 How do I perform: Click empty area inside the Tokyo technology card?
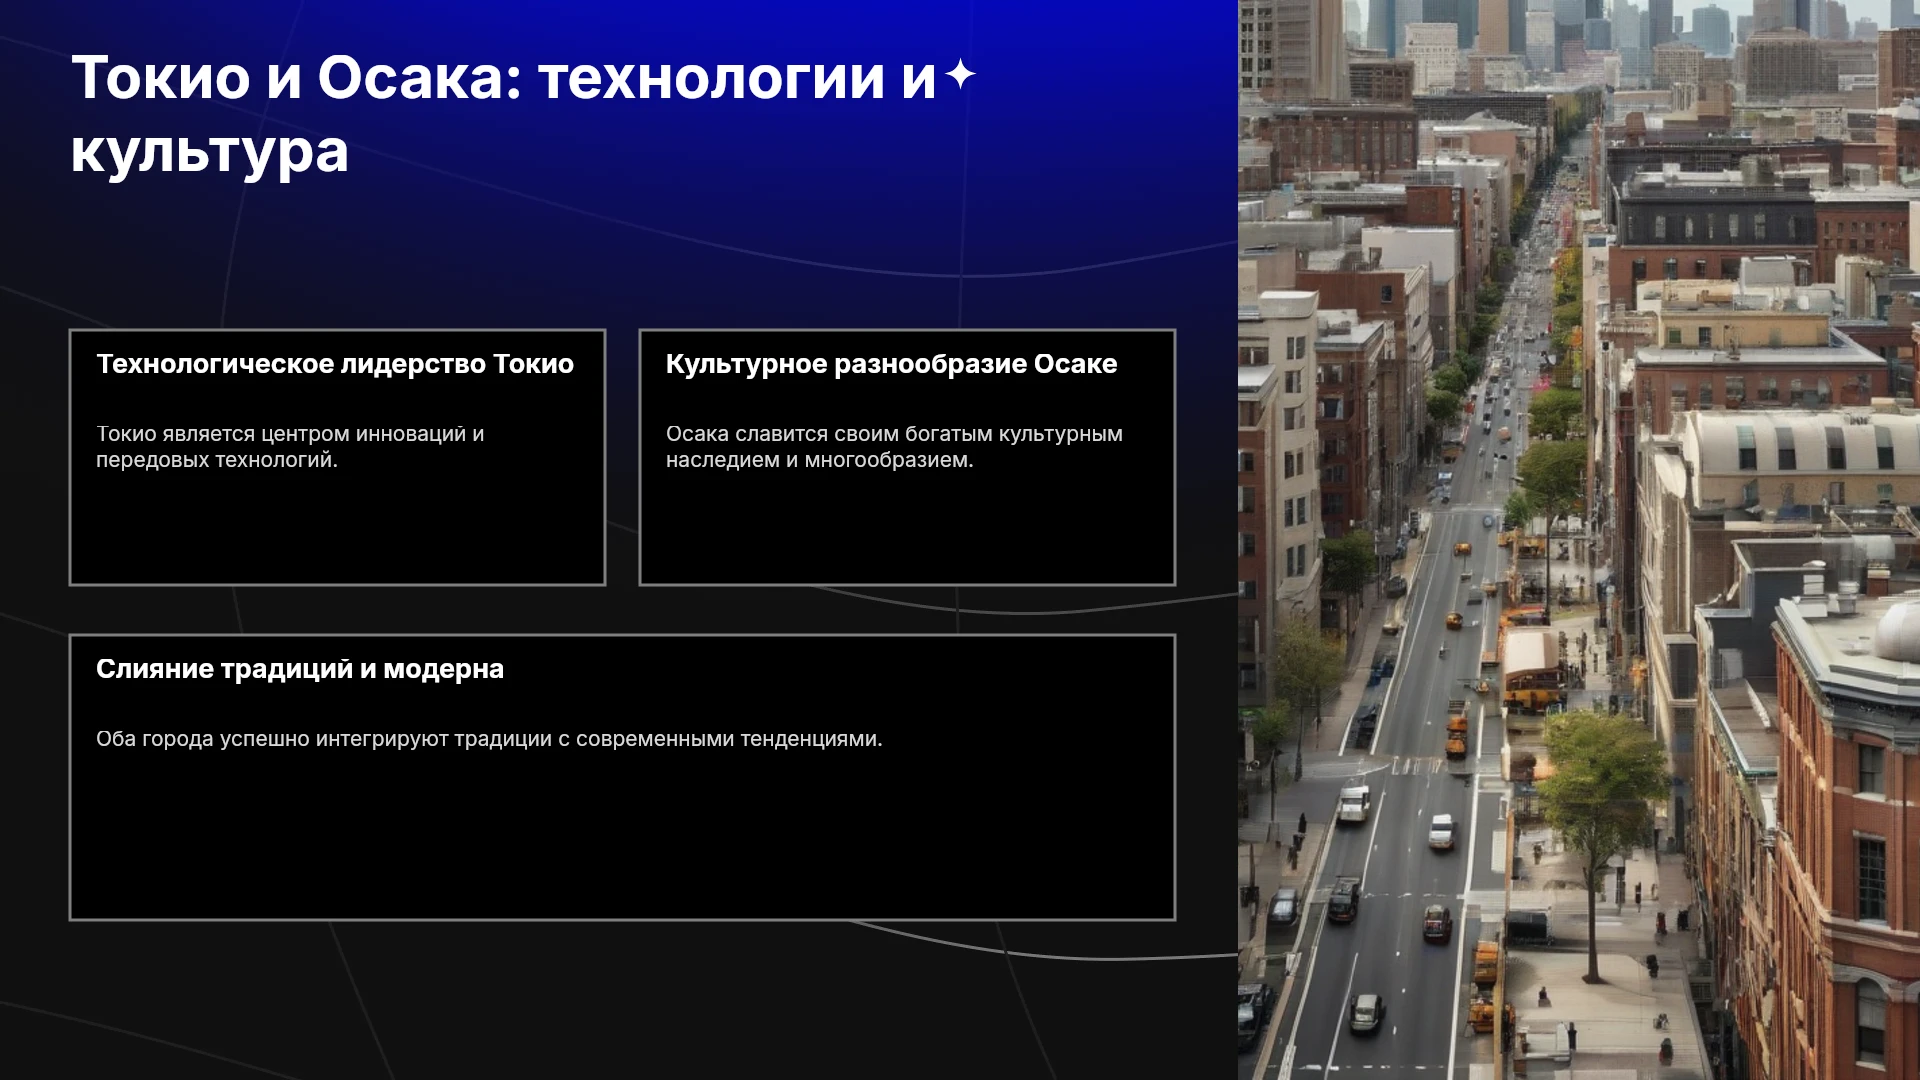point(337,528)
